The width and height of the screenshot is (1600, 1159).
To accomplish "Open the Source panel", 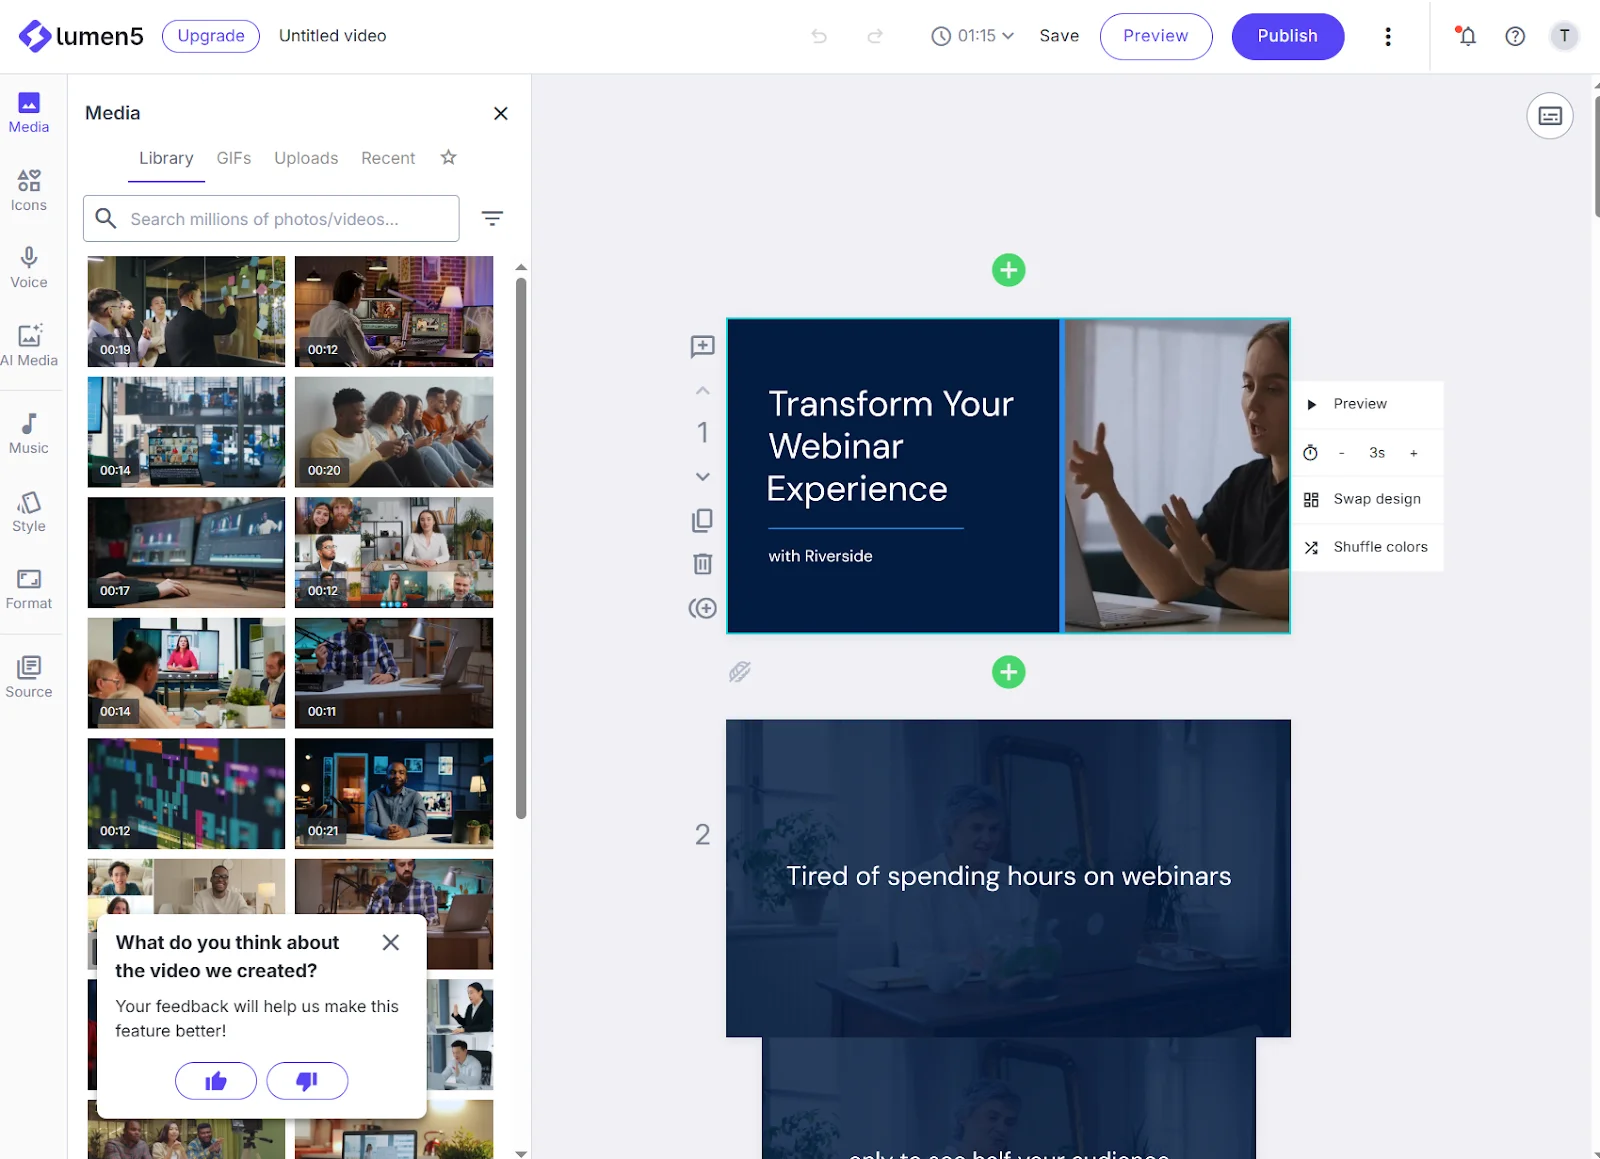I will click(x=29, y=677).
